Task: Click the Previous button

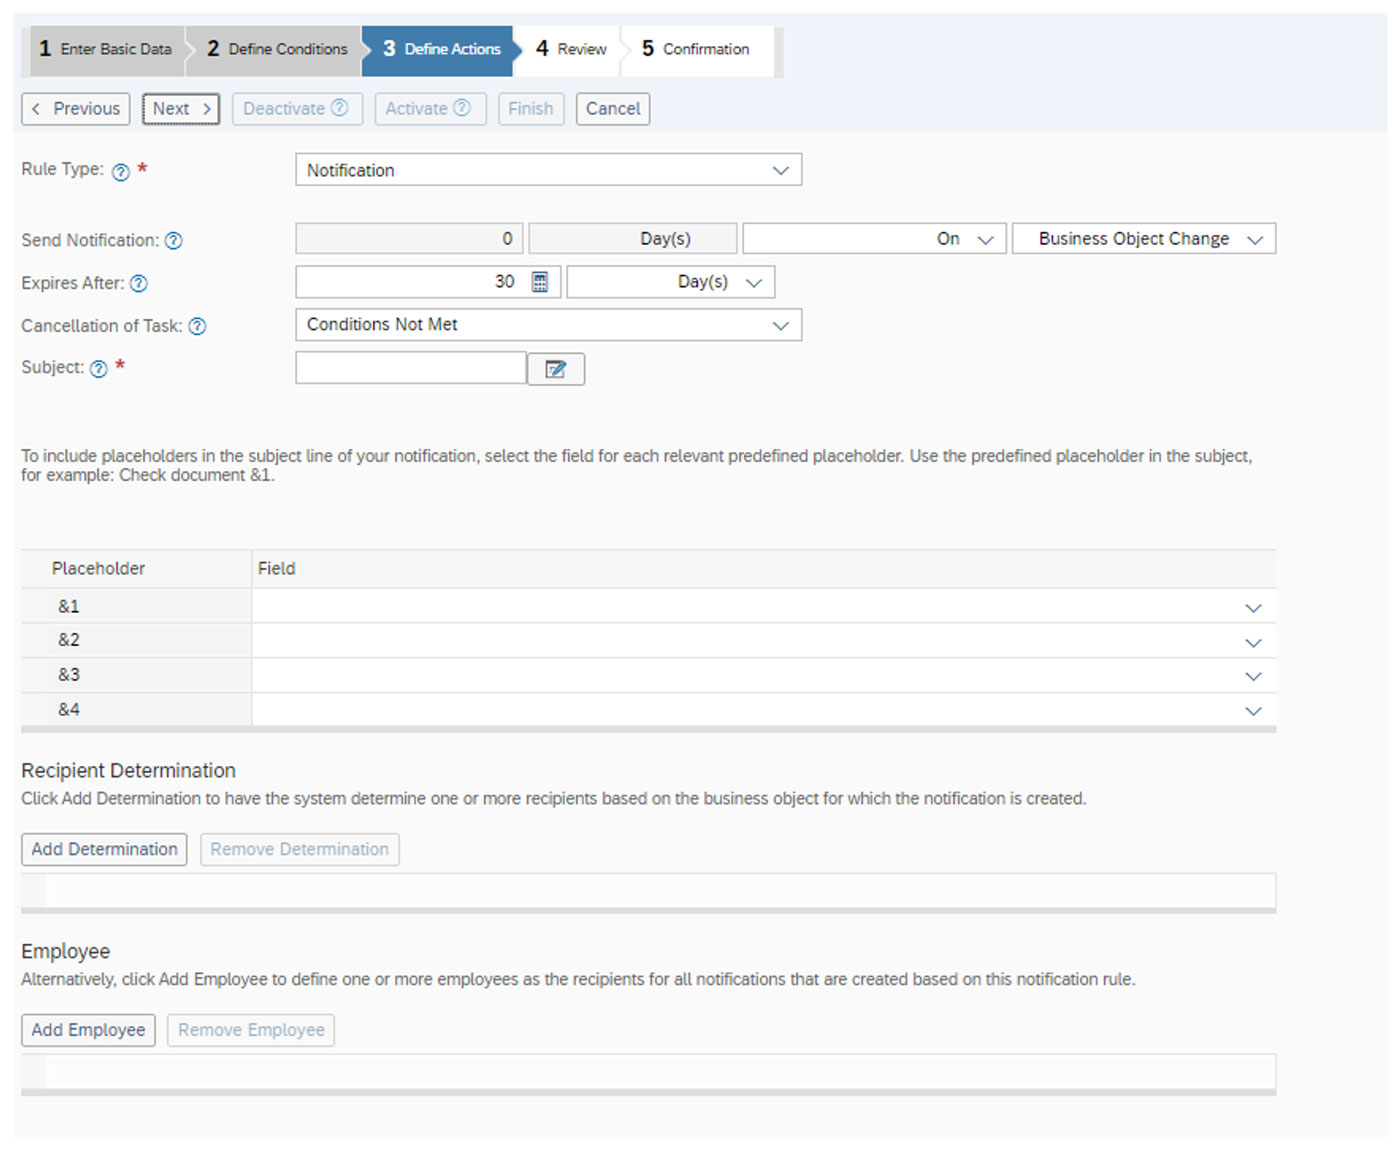Action: [x=76, y=109]
